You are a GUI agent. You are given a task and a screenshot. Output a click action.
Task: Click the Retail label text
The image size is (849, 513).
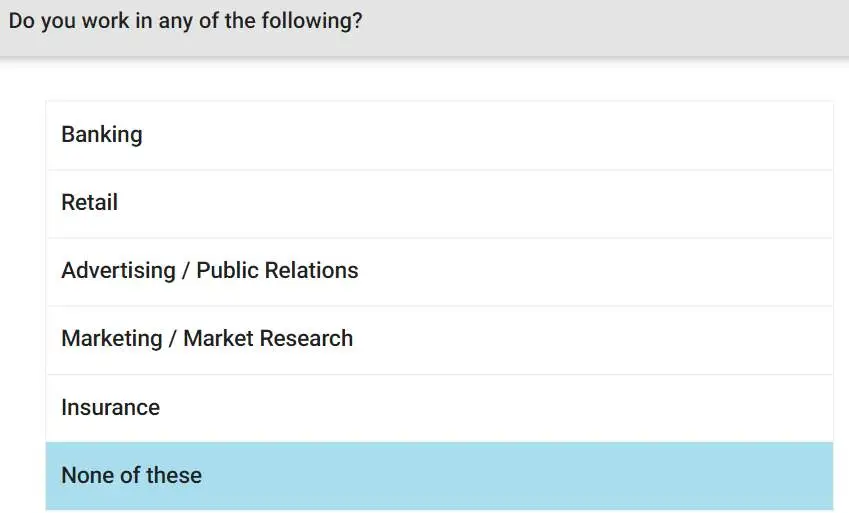pyautogui.click(x=89, y=203)
